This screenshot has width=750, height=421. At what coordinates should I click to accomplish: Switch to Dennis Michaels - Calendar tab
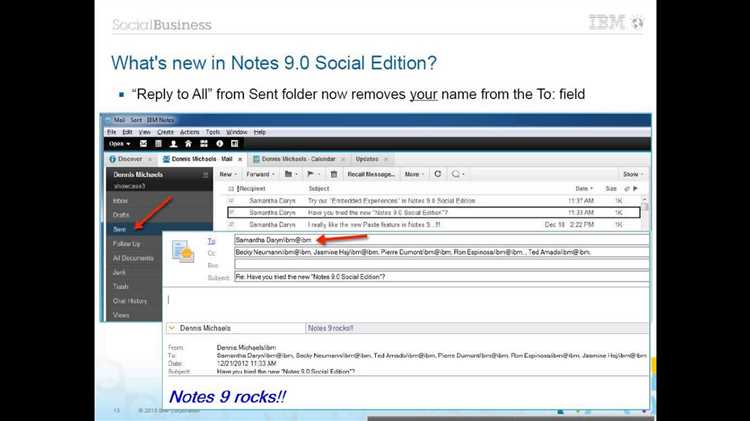[297, 158]
